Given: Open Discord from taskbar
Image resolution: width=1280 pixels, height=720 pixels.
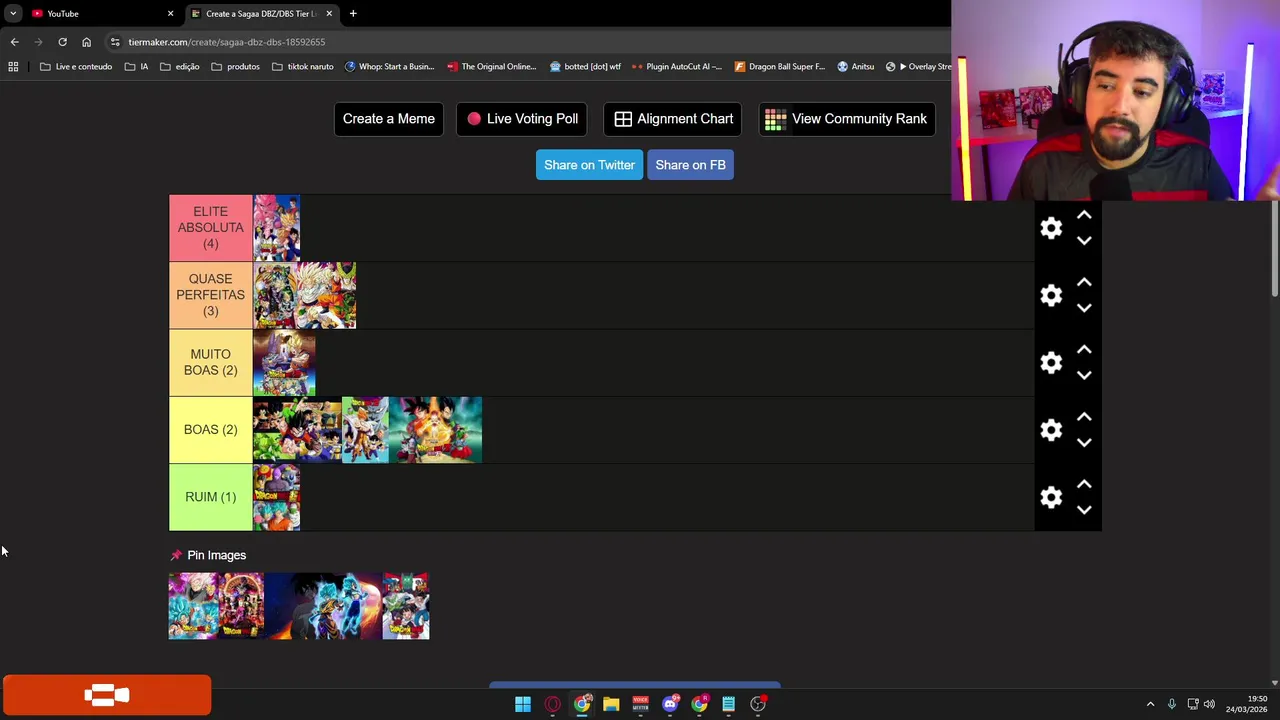Looking at the screenshot, I should click(670, 704).
